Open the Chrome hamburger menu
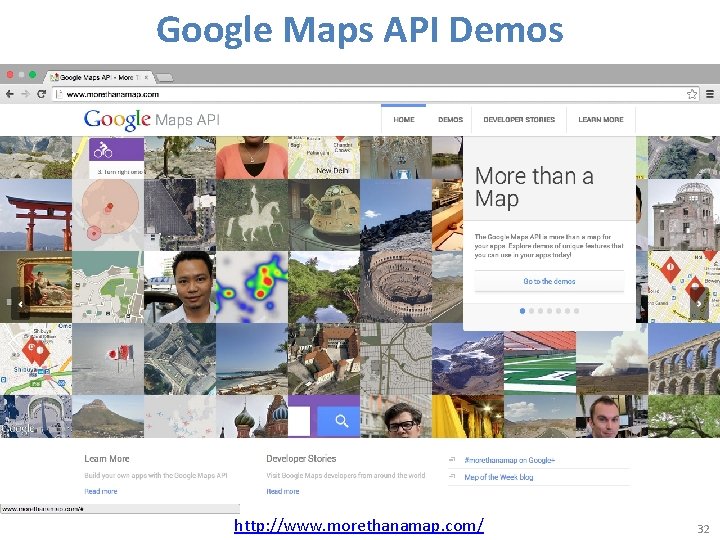Screen dimensions: 720x540 [710, 94]
